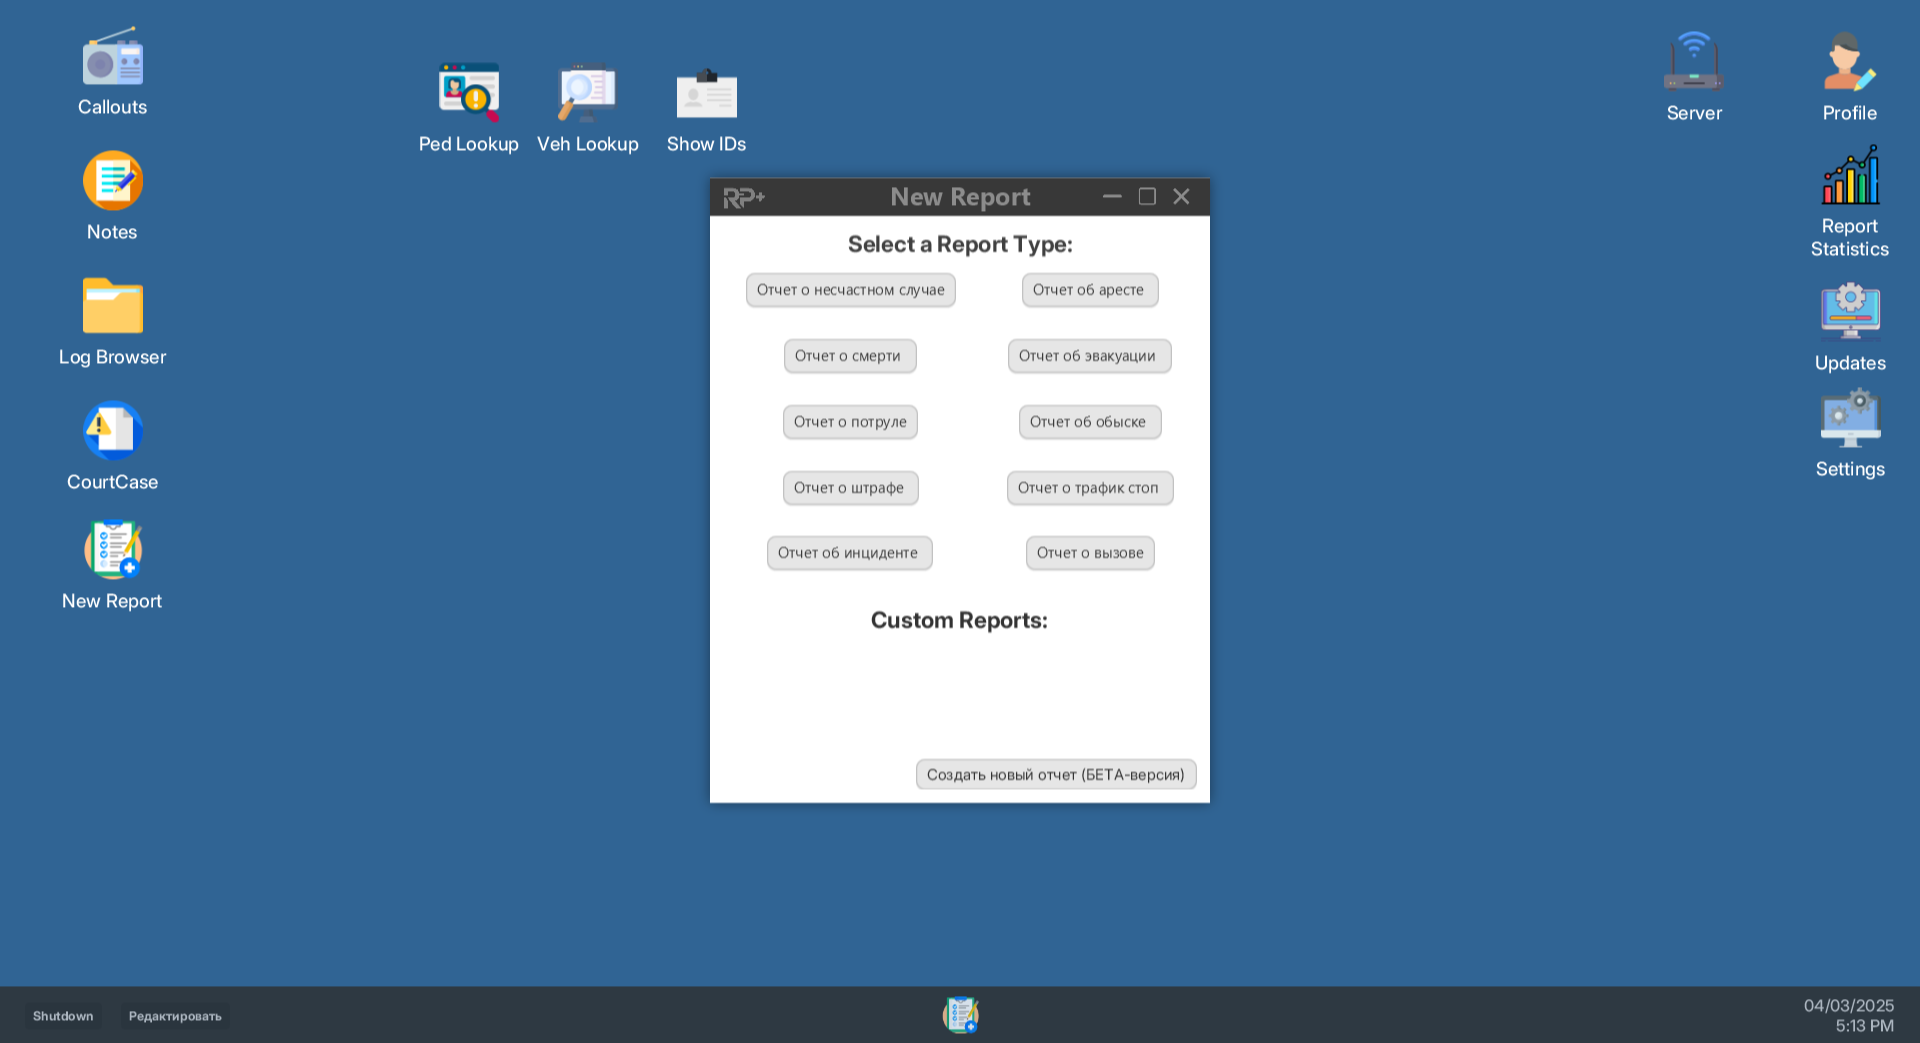Open the Veh Lookup icon
1920x1043 pixels.
coord(587,93)
